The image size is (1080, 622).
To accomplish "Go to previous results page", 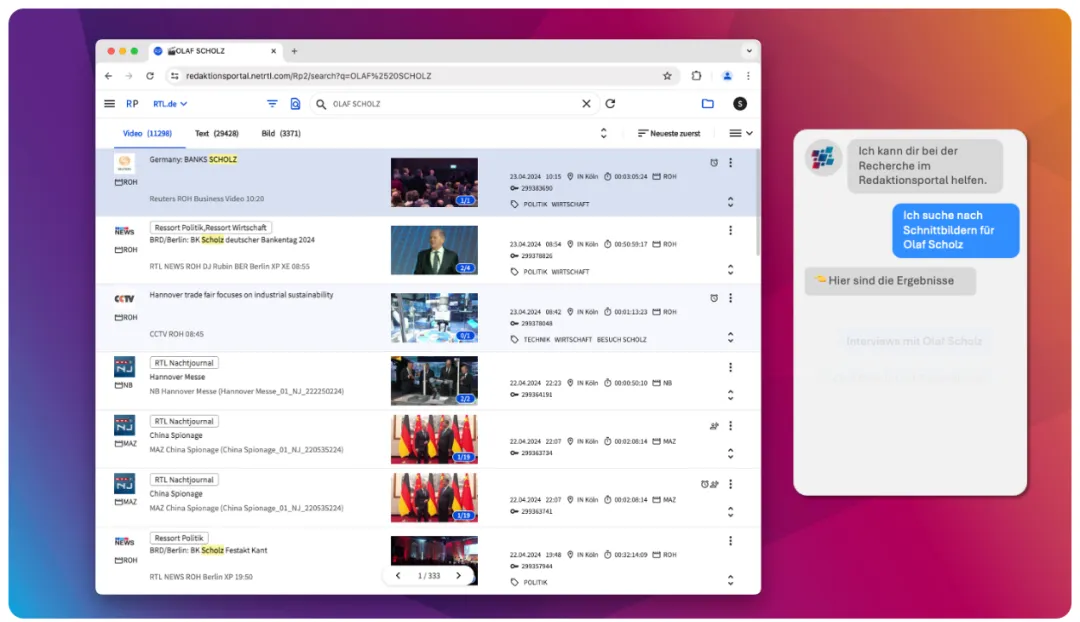I will [x=397, y=576].
